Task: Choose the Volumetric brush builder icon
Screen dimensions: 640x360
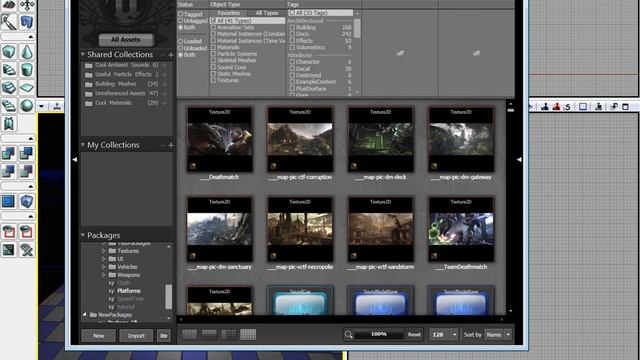Action: [9, 123]
